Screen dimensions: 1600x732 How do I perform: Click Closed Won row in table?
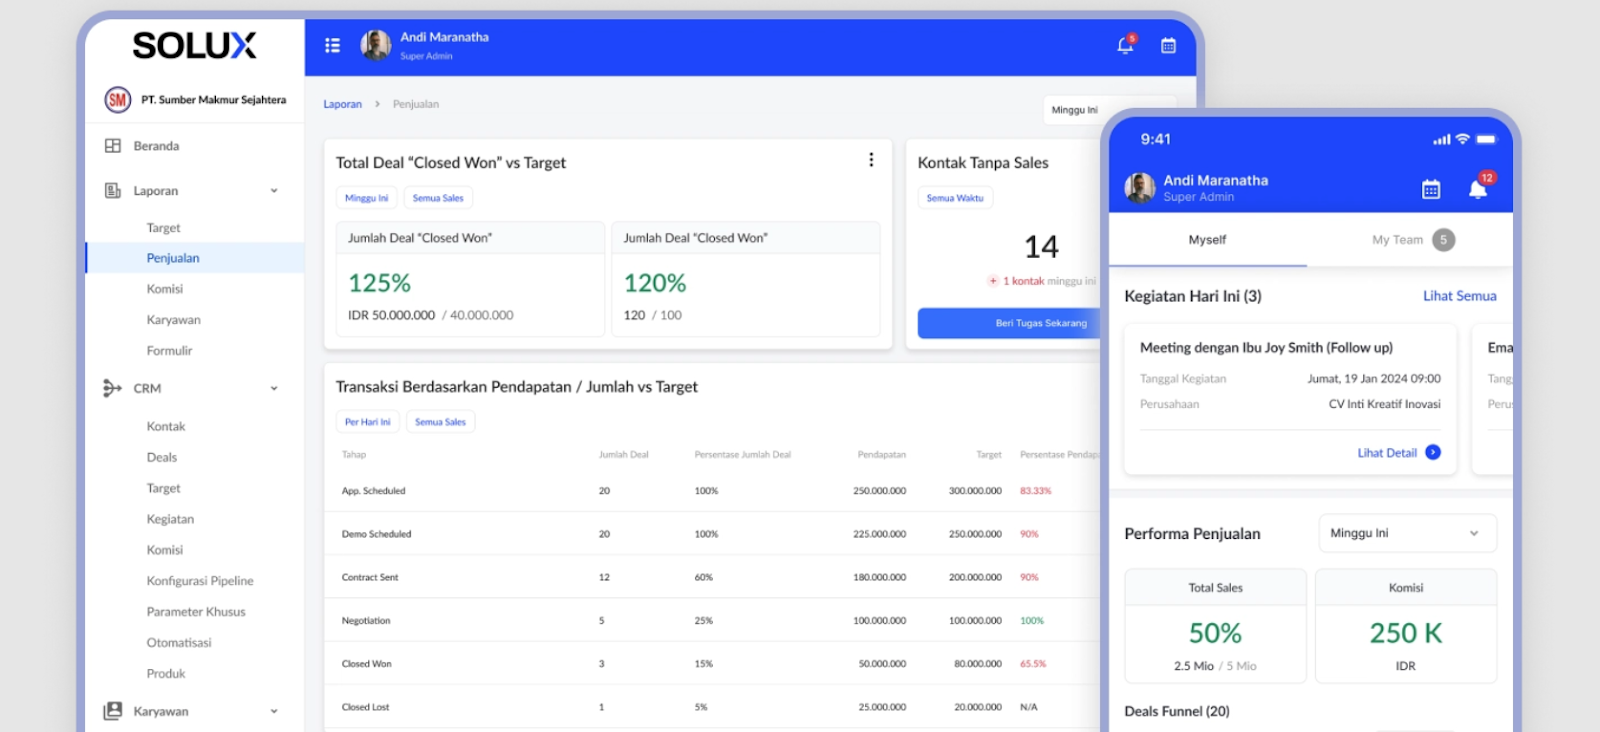coord(712,663)
